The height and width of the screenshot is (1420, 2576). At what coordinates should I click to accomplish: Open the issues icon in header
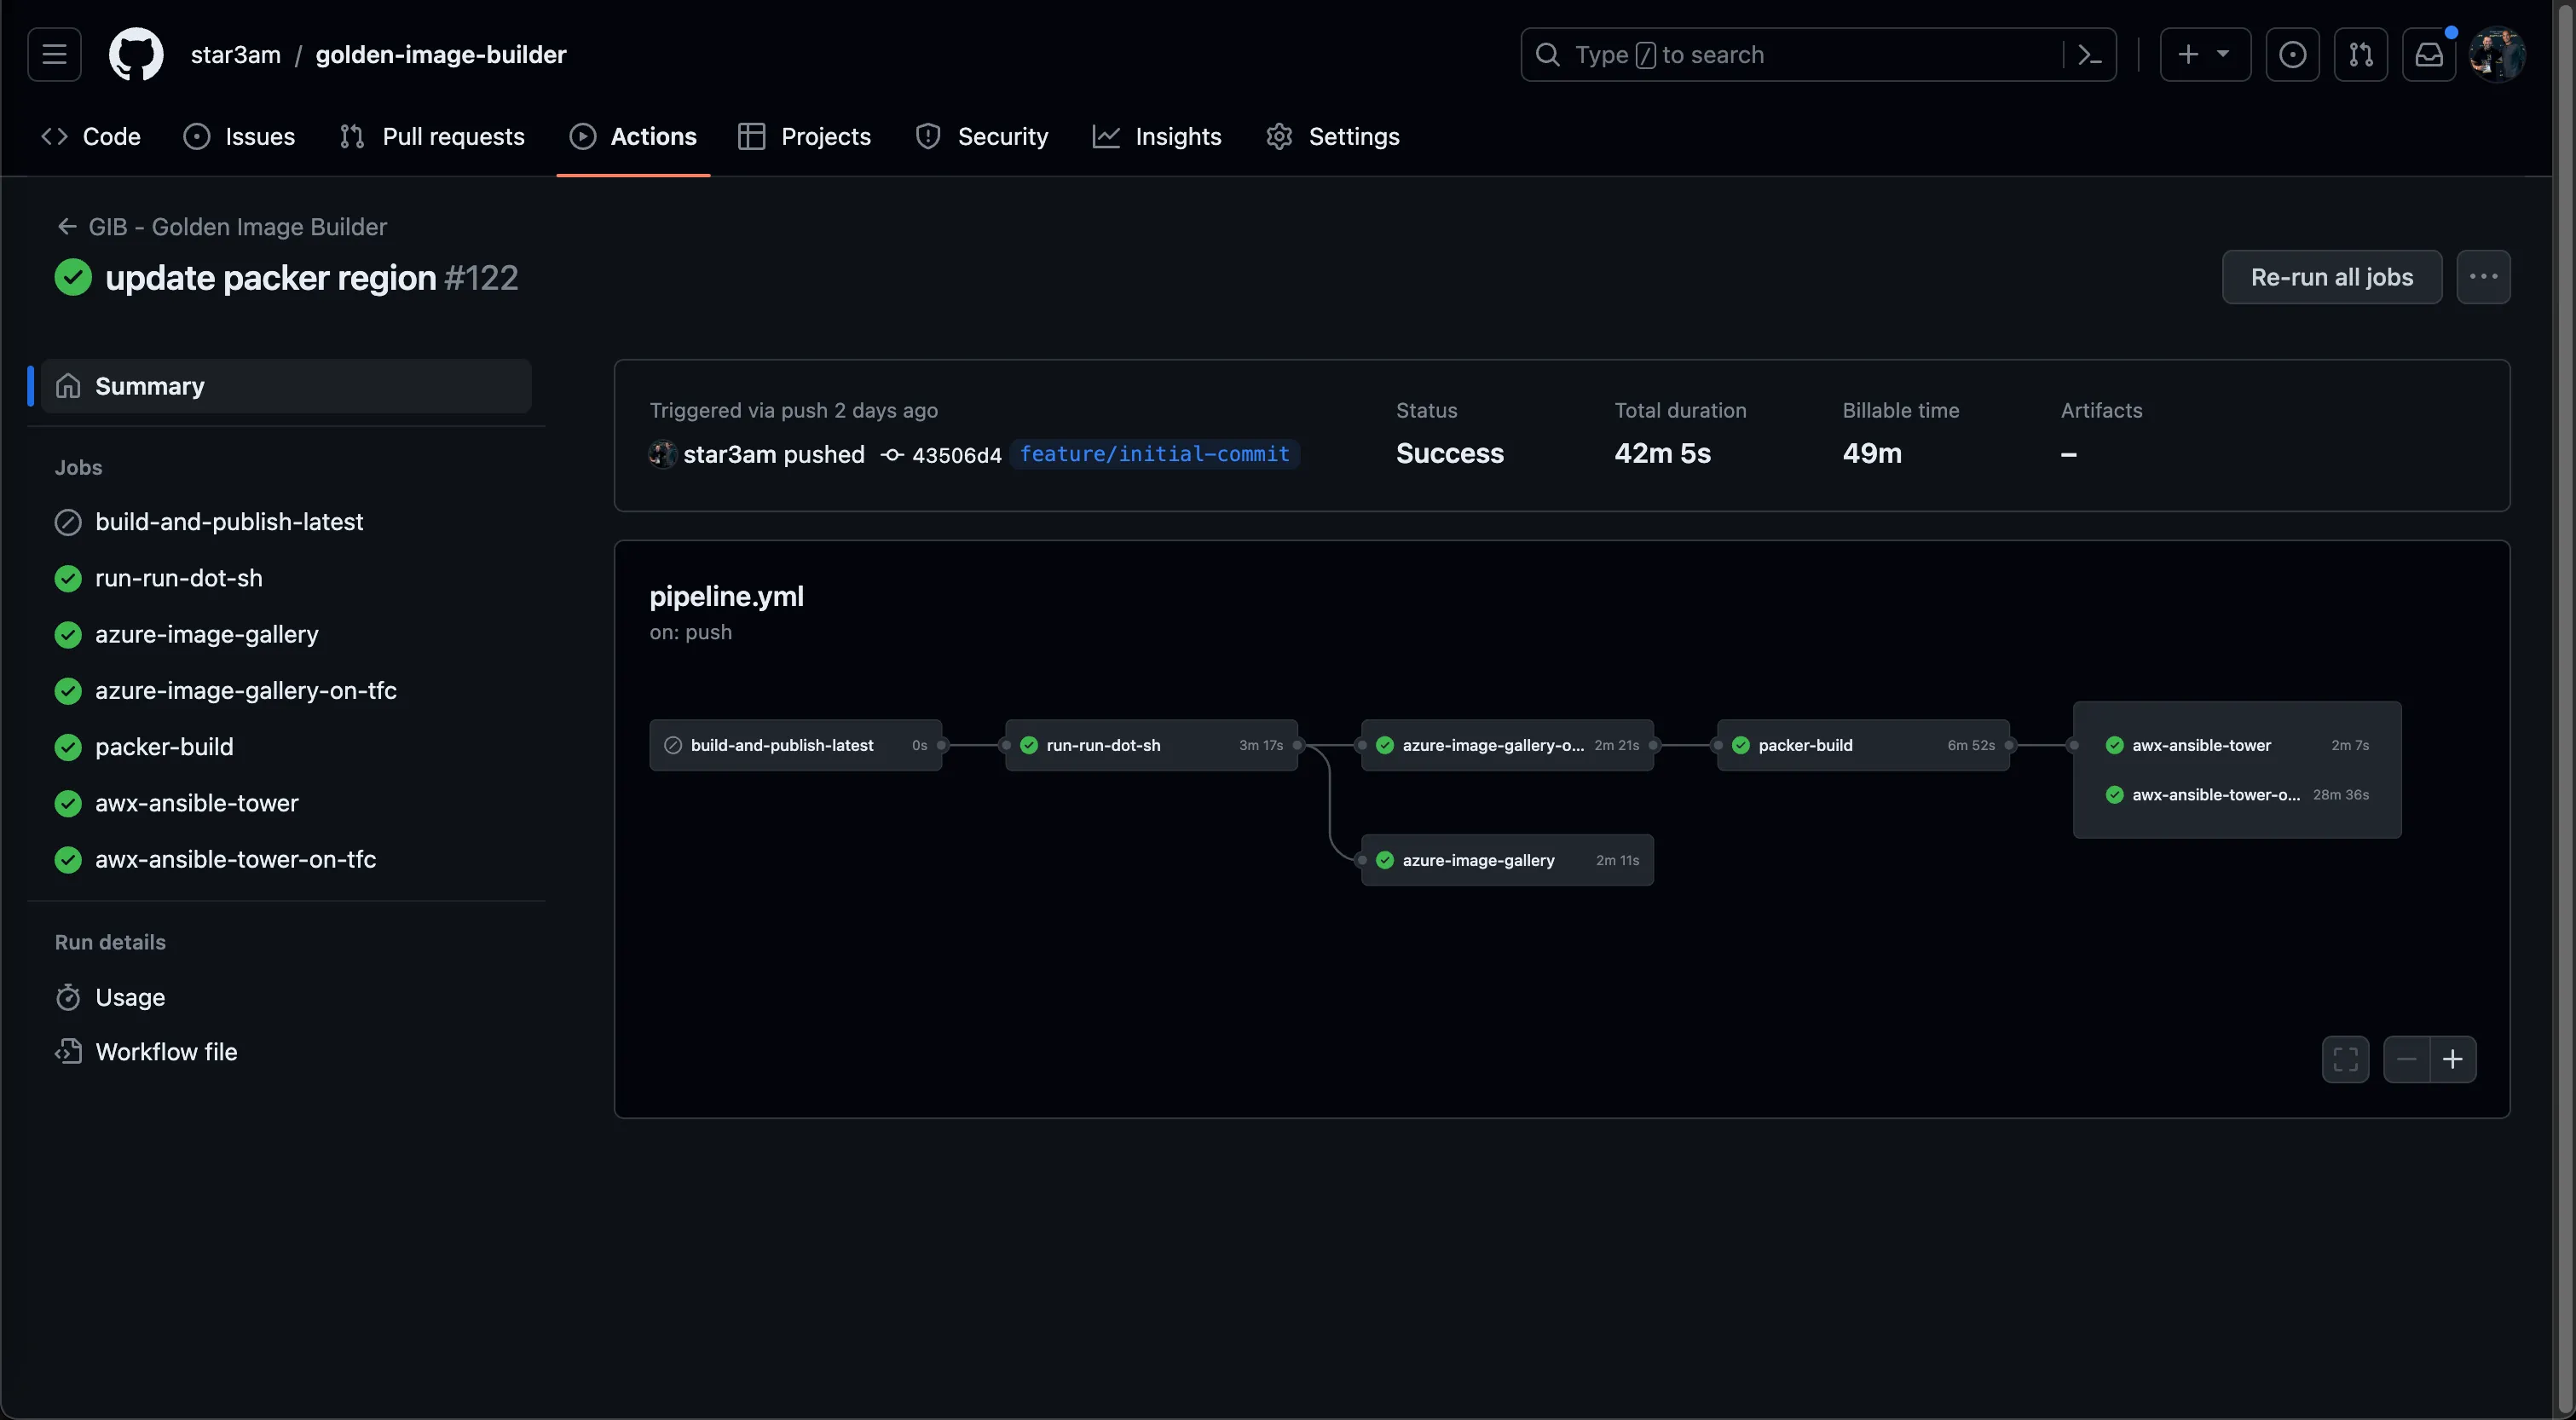click(2292, 54)
